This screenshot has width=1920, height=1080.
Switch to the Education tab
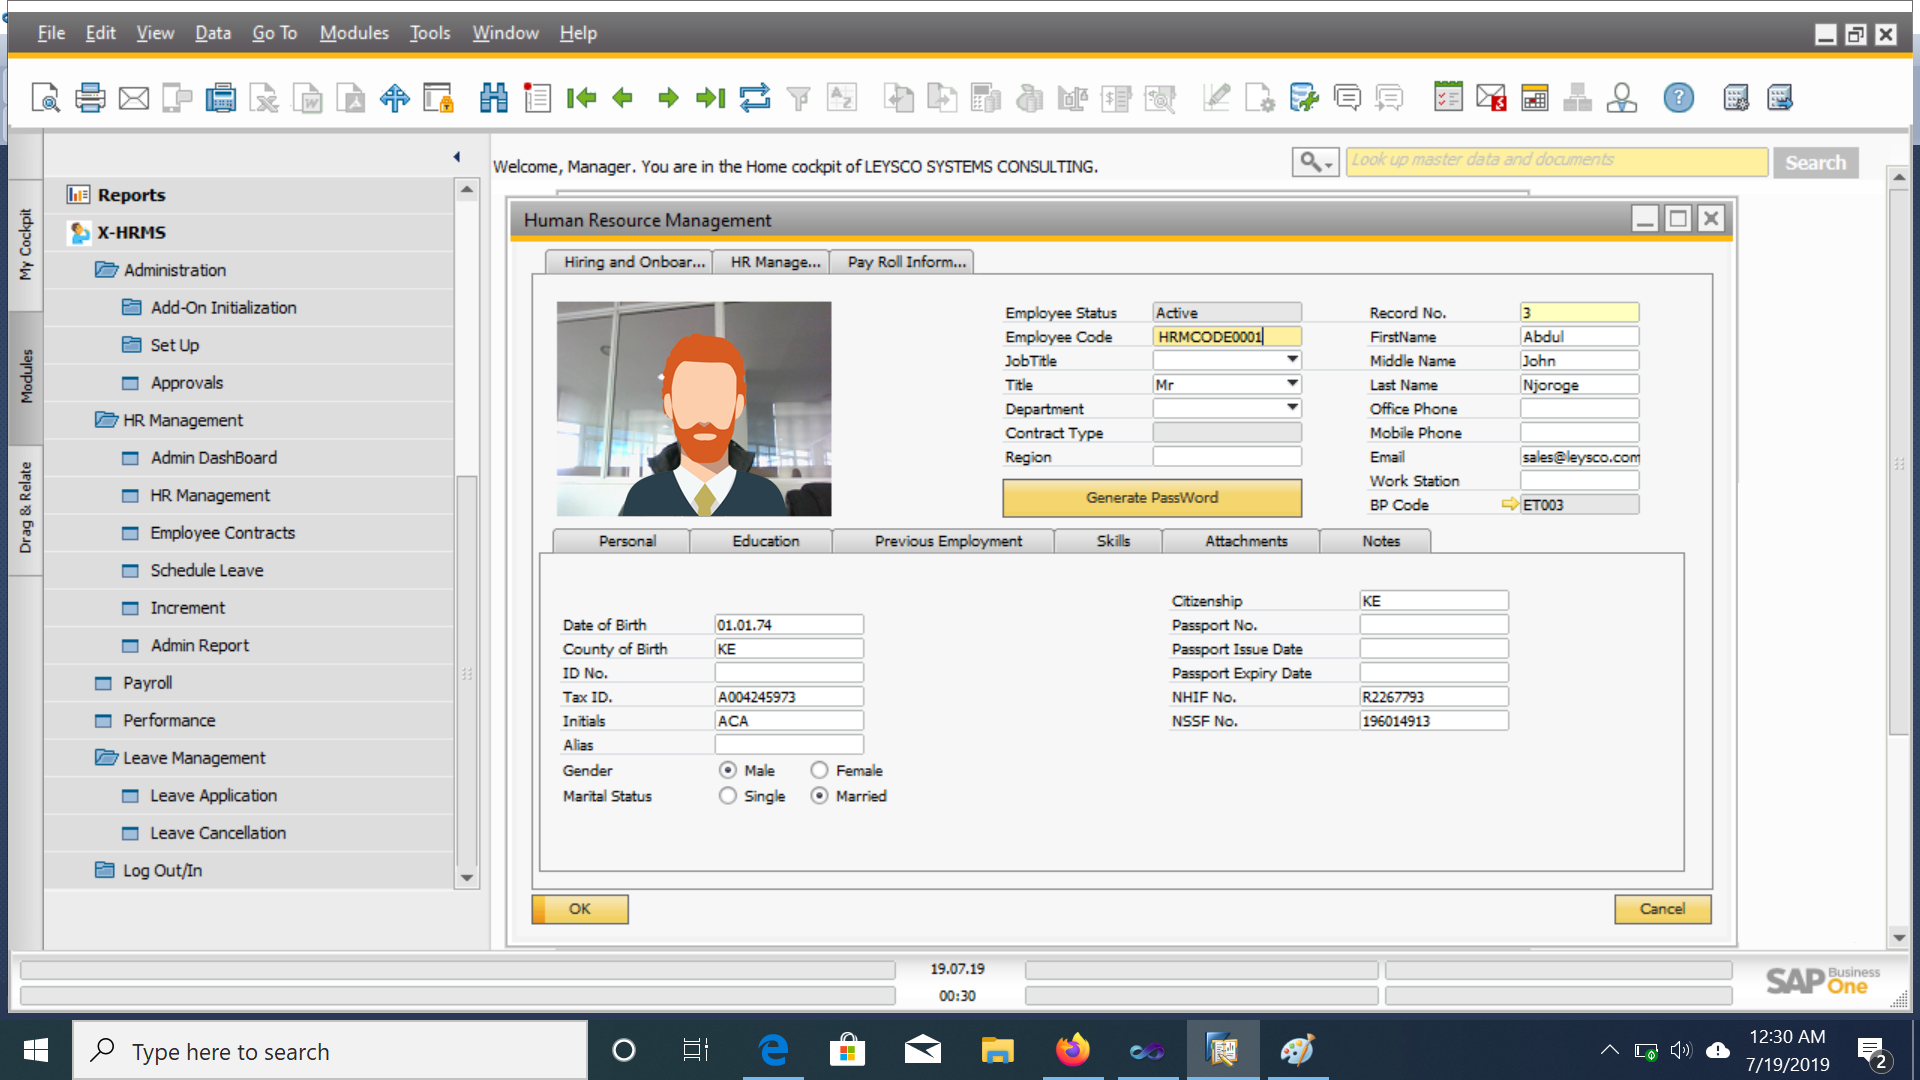tap(765, 541)
